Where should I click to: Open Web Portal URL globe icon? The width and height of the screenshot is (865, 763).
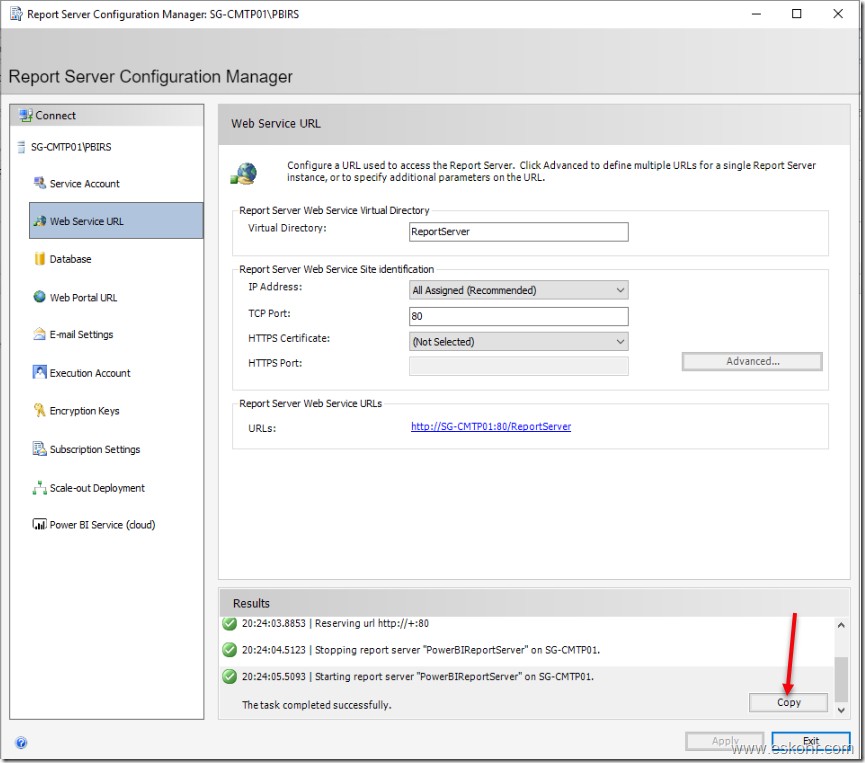tap(40, 297)
